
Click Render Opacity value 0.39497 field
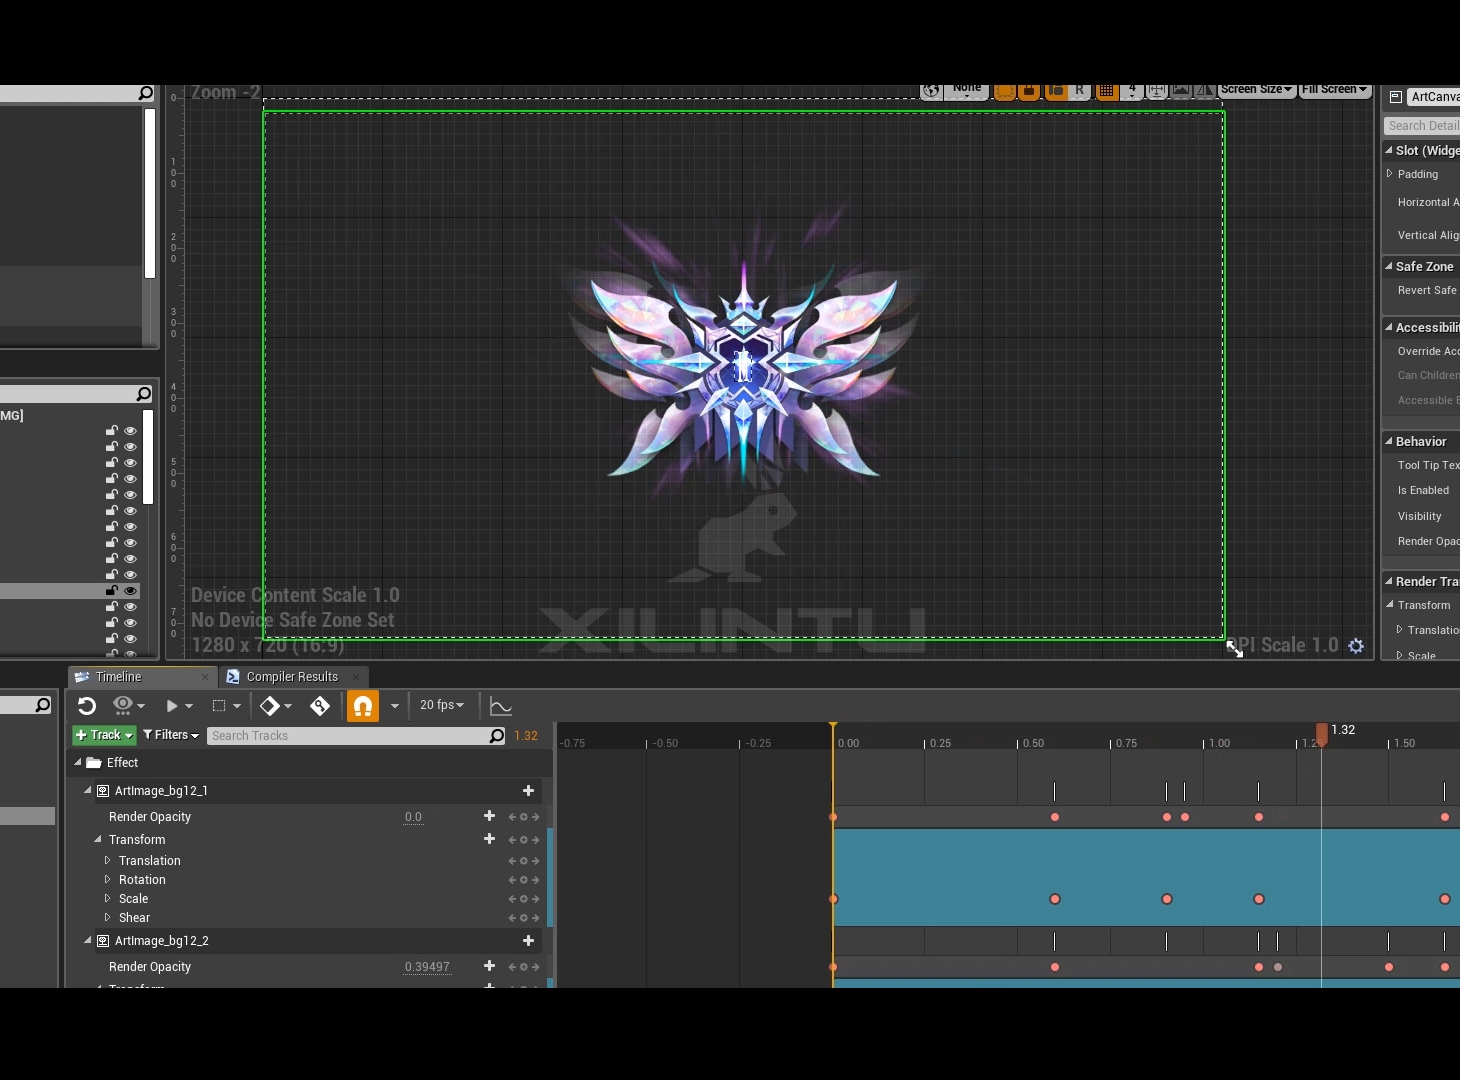[427, 967]
